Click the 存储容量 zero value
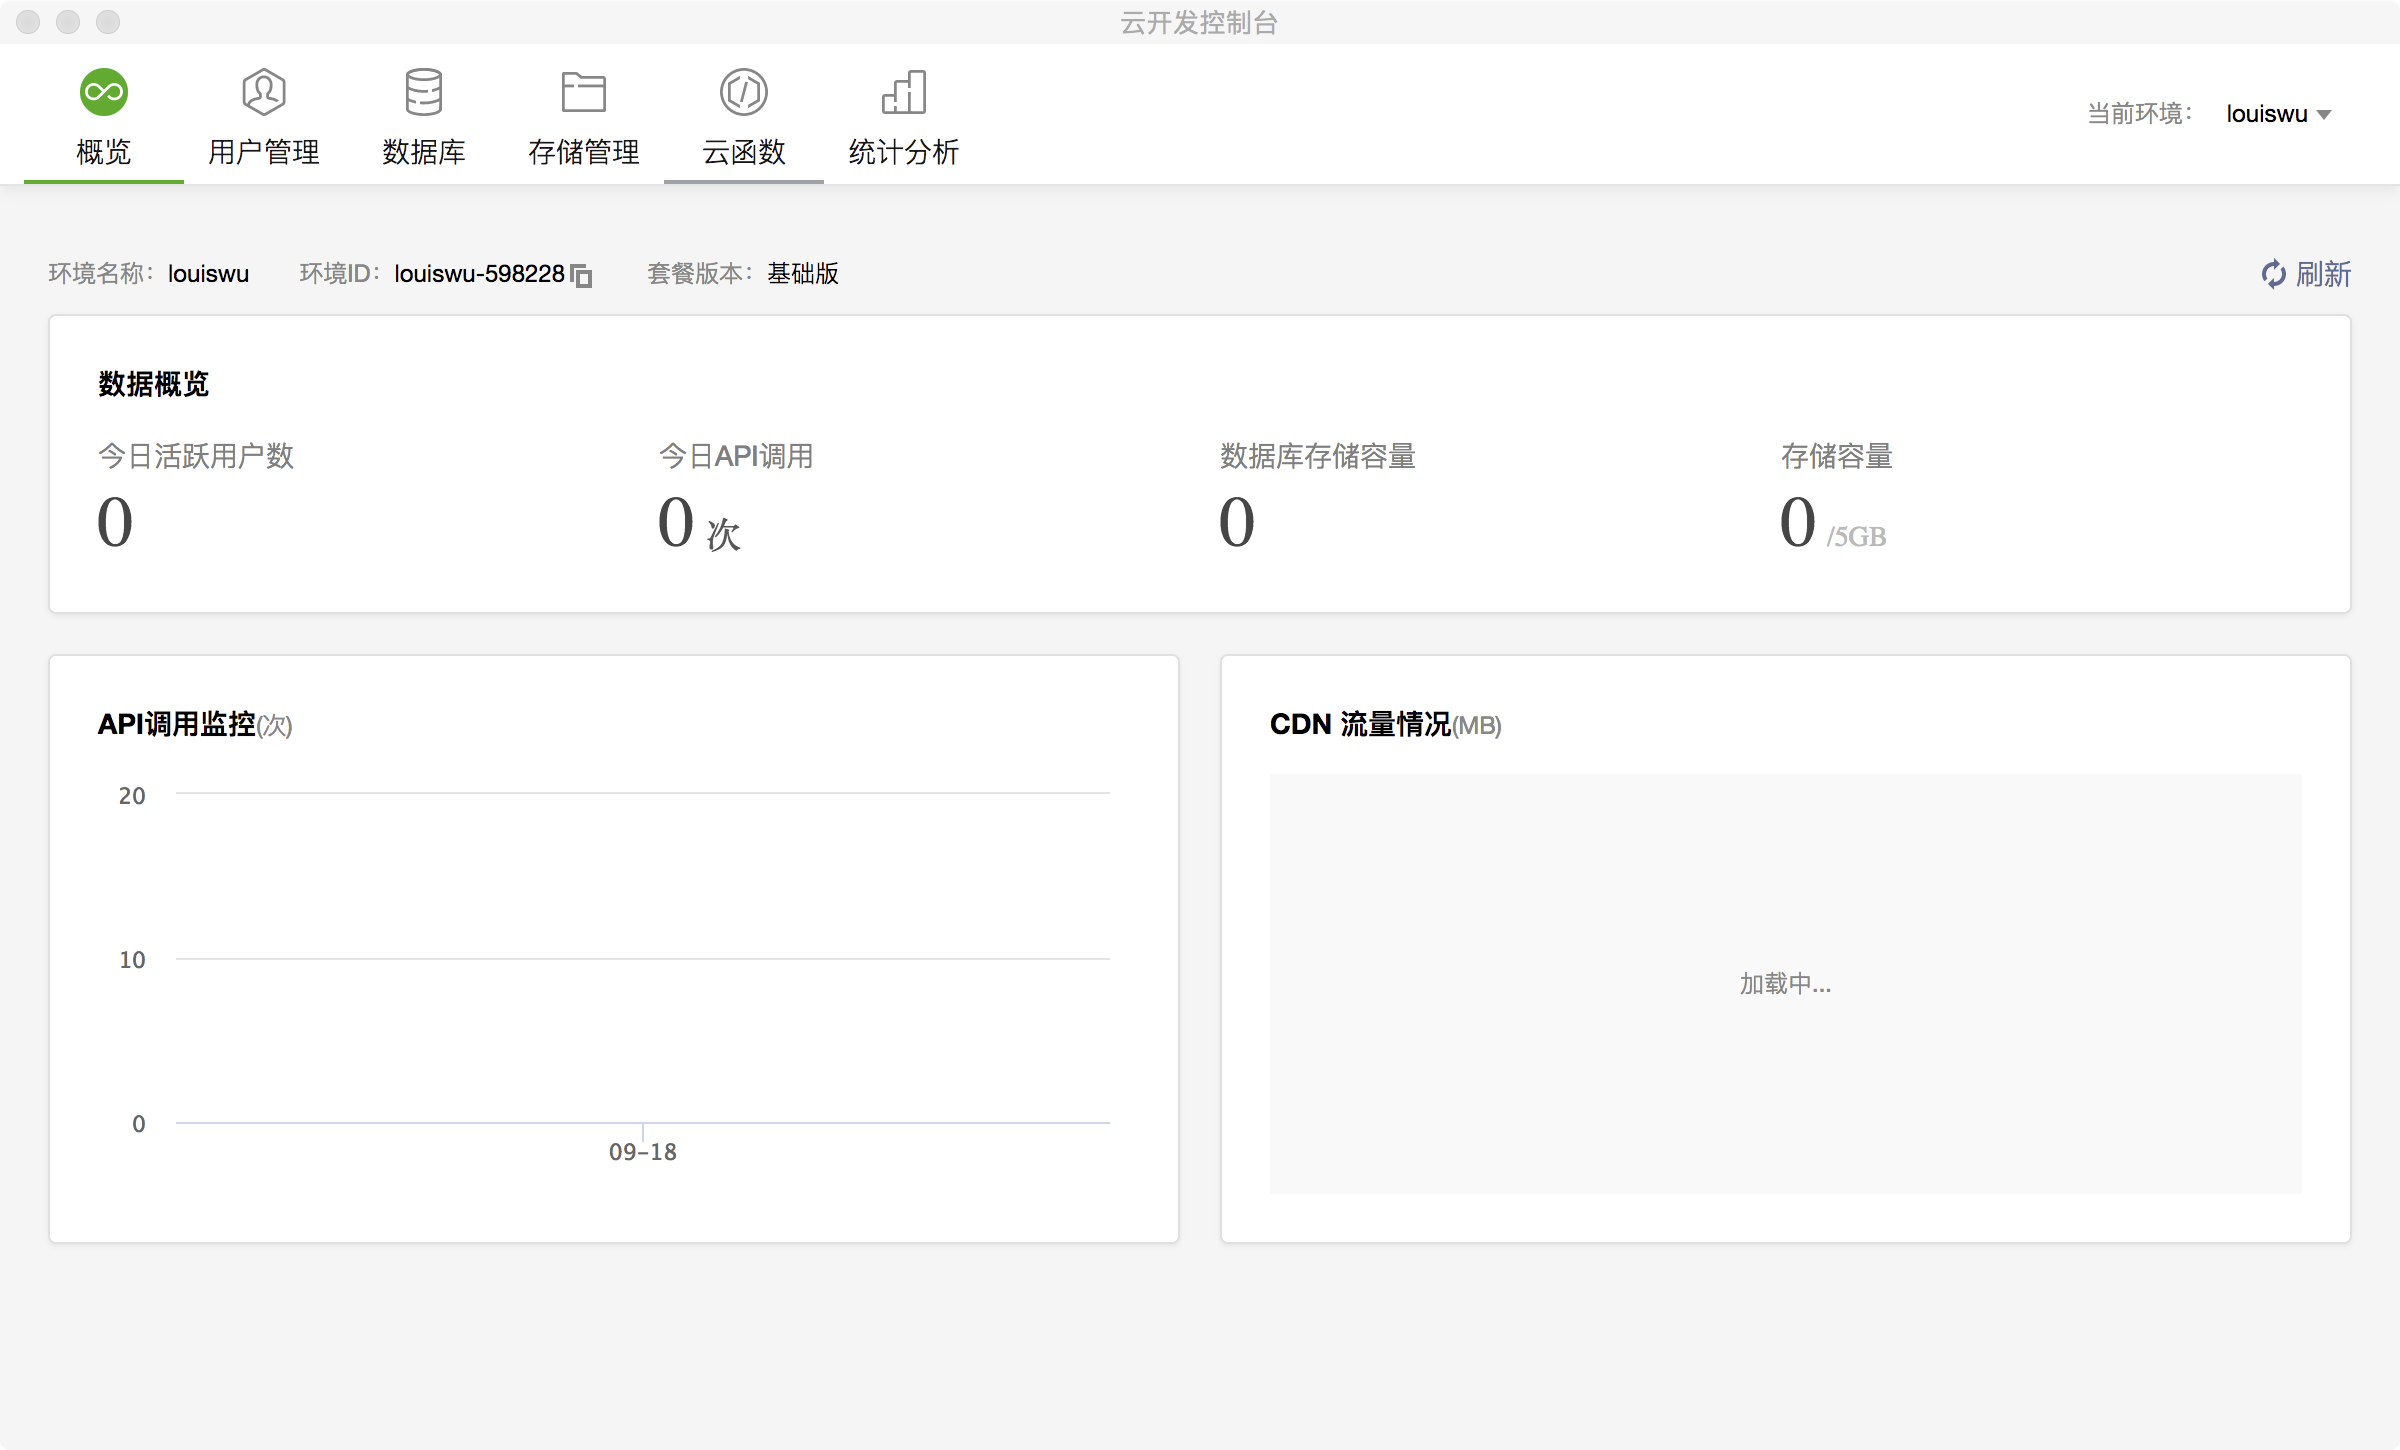Screen dimensions: 2400x1450 click(x=1797, y=522)
